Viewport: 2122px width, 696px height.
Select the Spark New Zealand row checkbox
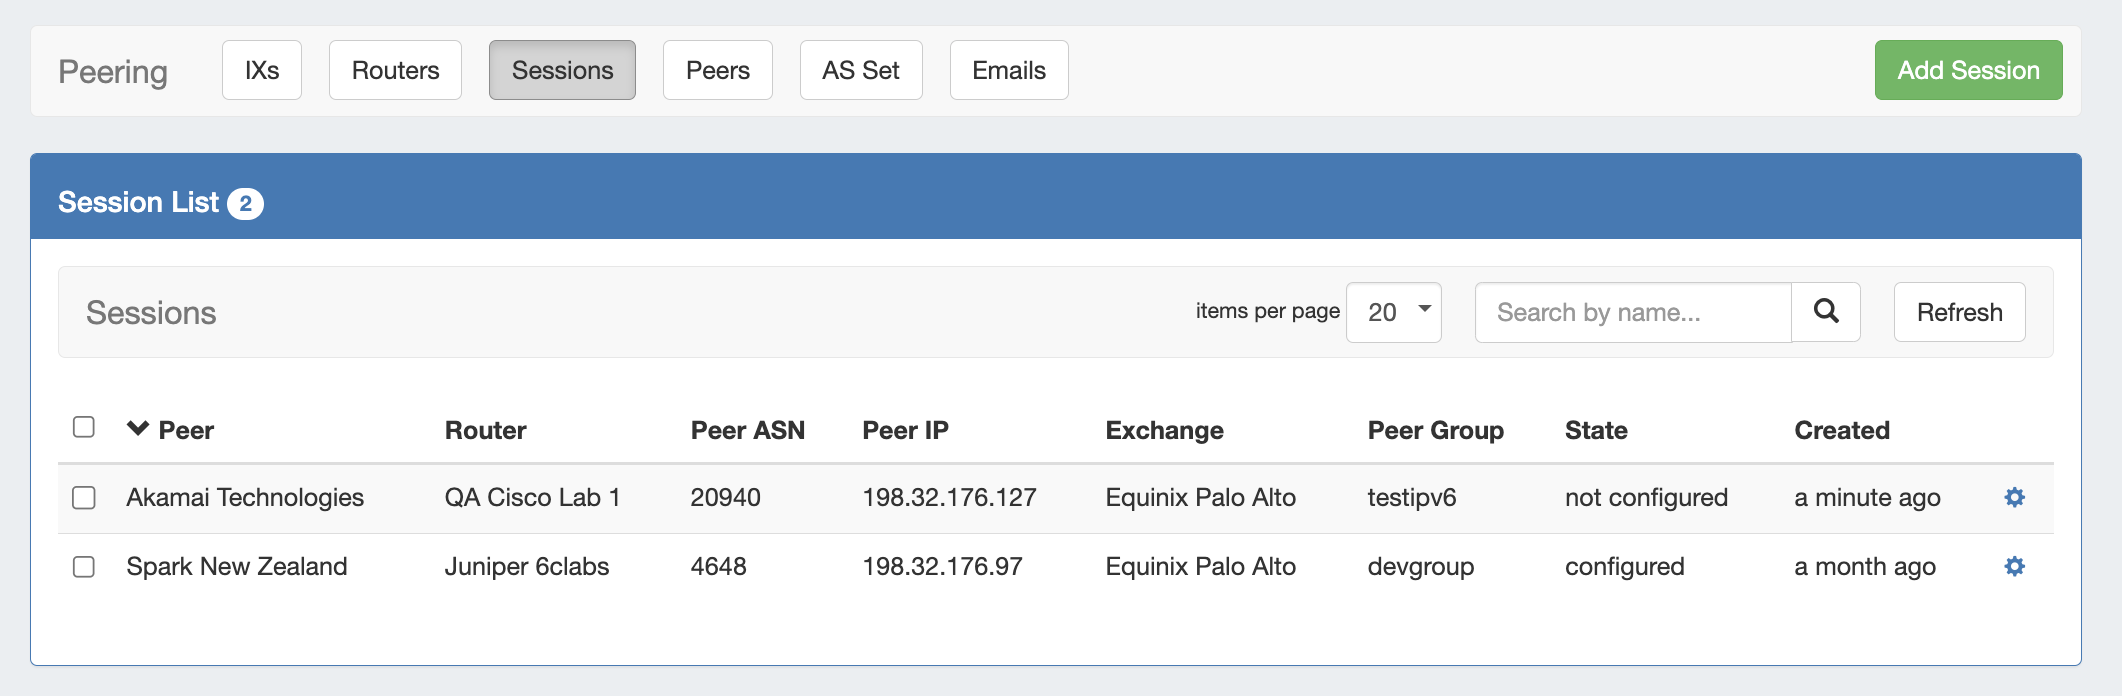(x=84, y=567)
